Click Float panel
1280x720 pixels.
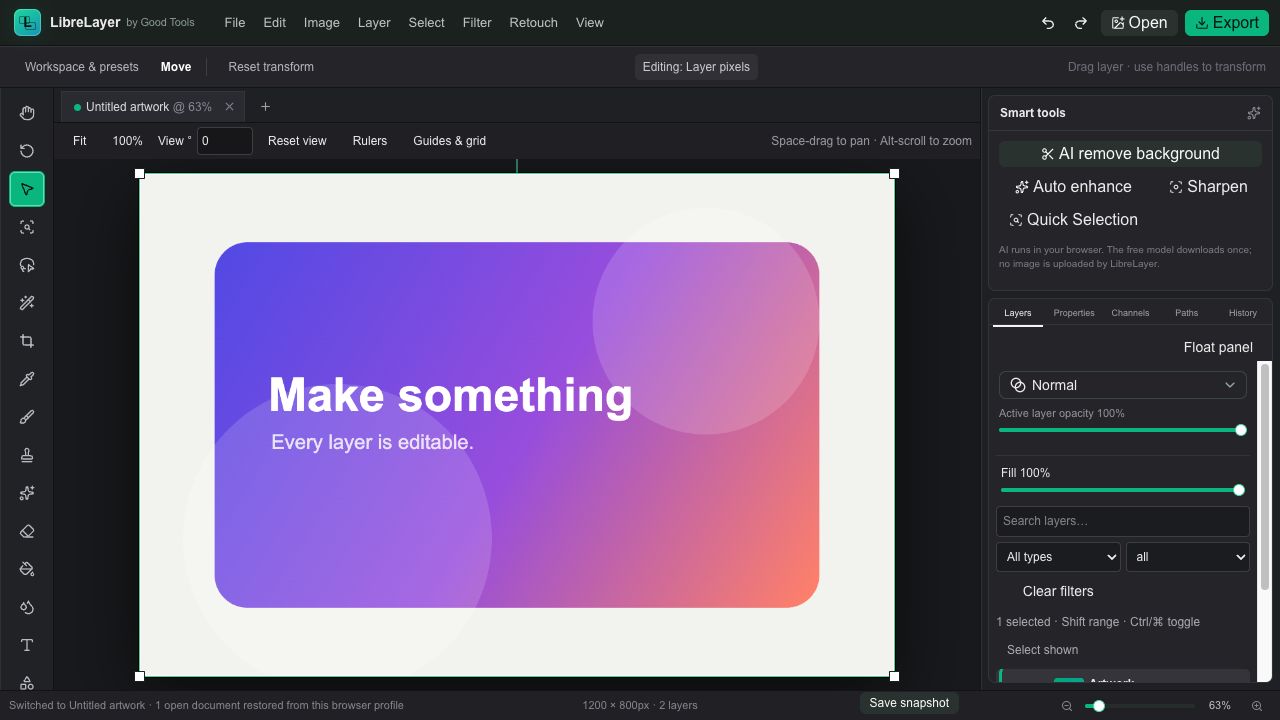coord(1218,347)
